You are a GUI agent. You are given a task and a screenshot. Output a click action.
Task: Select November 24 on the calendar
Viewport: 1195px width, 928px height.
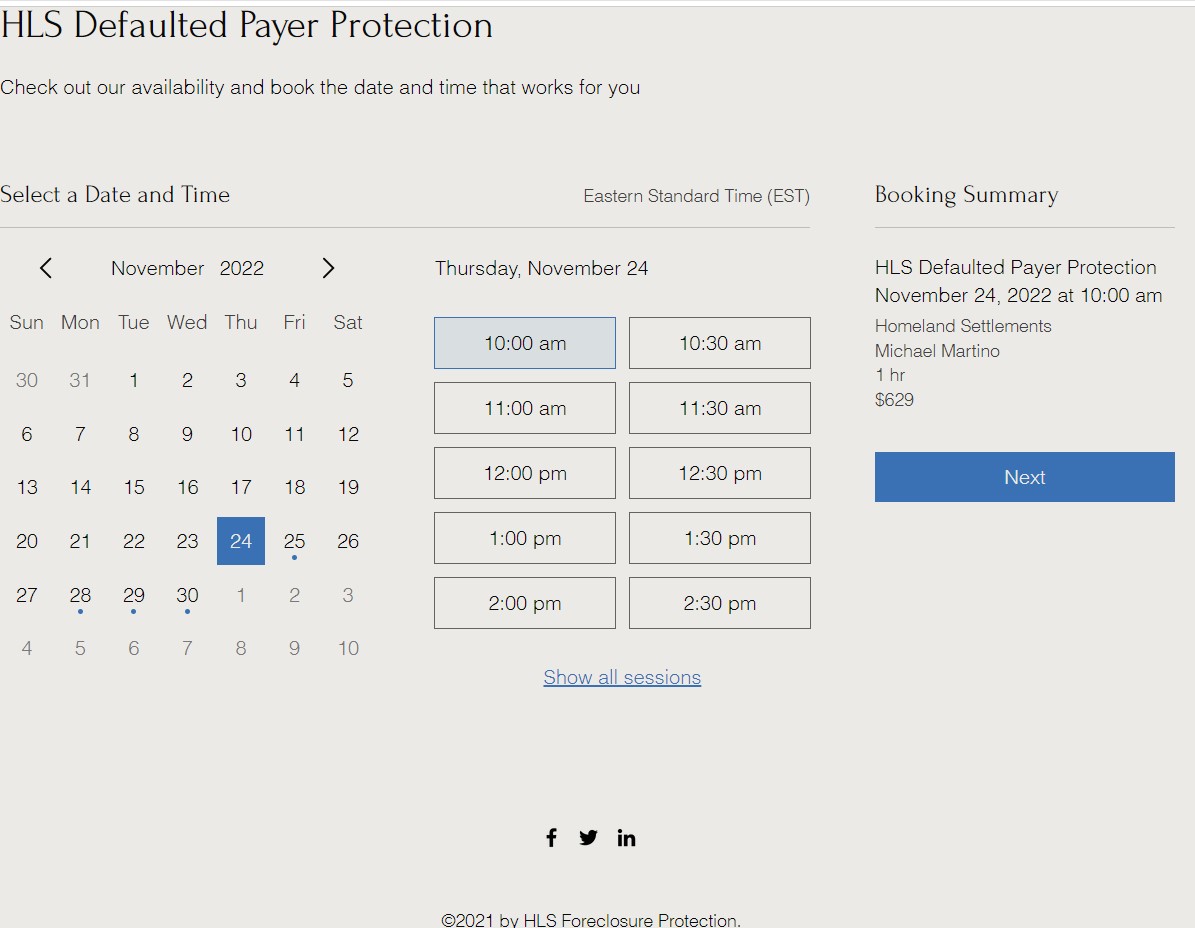point(241,541)
